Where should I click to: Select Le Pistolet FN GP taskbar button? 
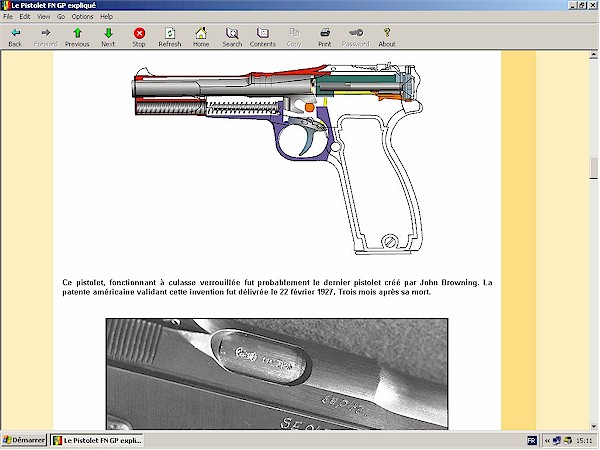97,440
